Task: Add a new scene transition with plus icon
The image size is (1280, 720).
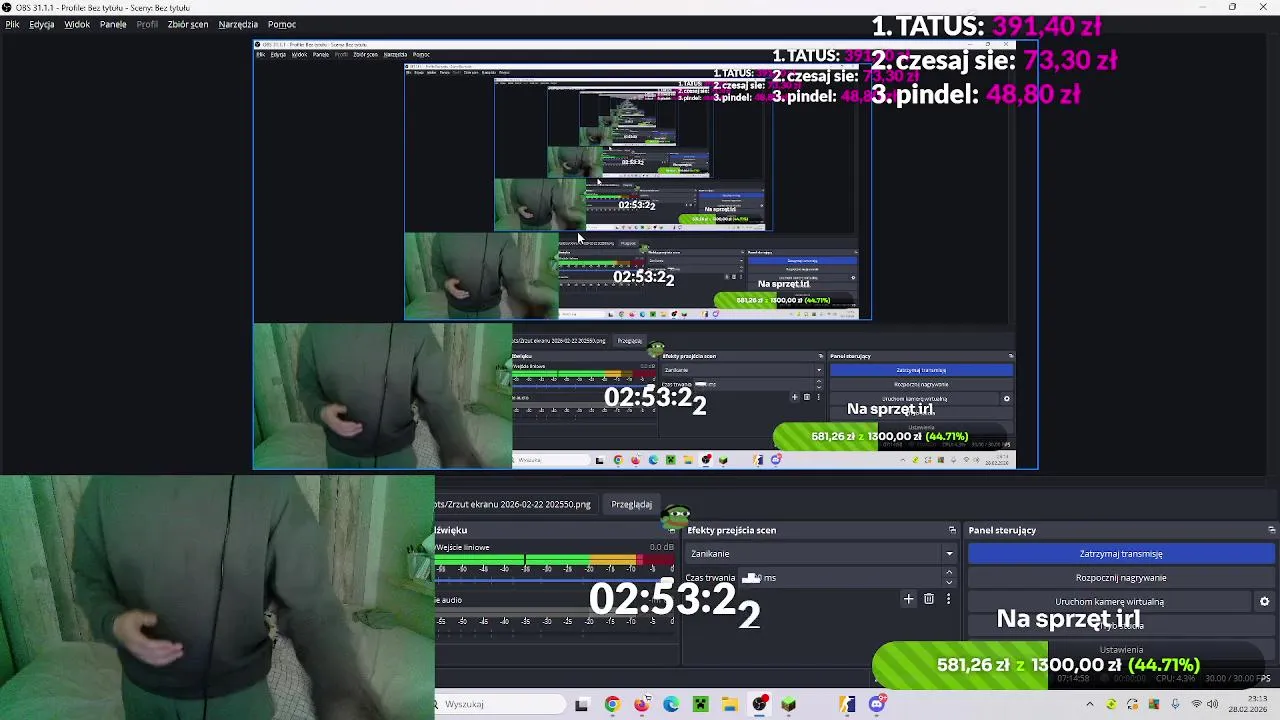Action: [x=908, y=599]
